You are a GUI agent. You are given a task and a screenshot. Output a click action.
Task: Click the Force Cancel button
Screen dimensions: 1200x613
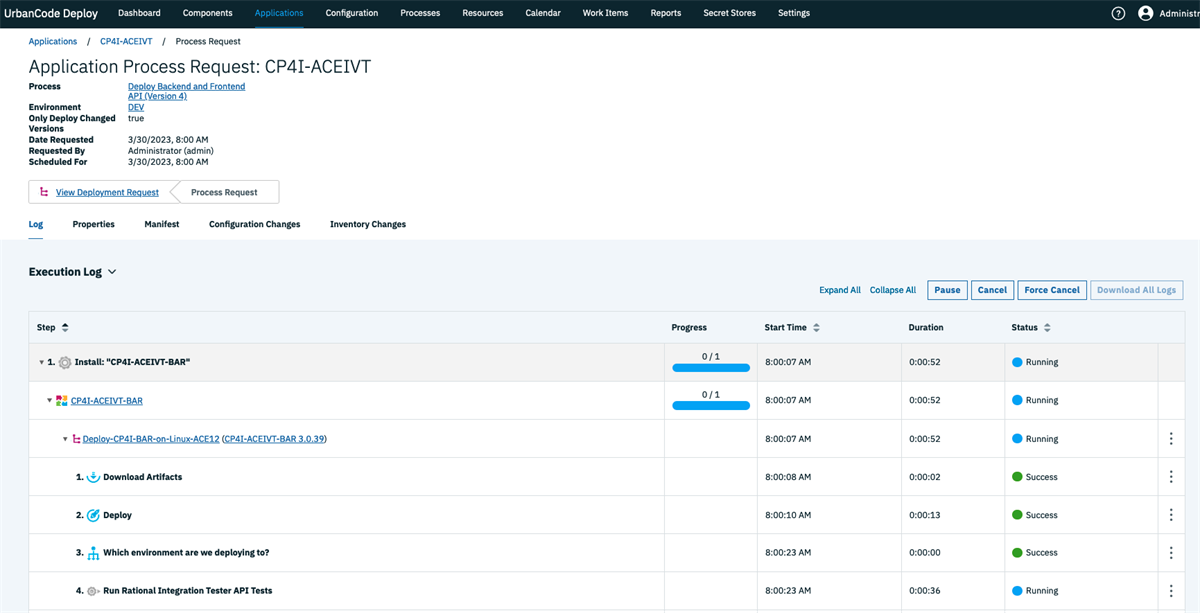pyautogui.click(x=1051, y=290)
